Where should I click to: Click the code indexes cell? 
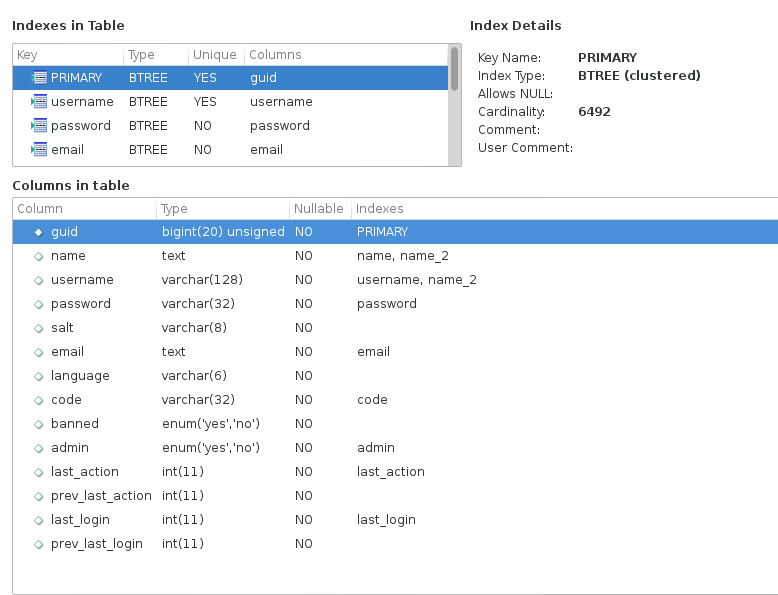click(372, 399)
